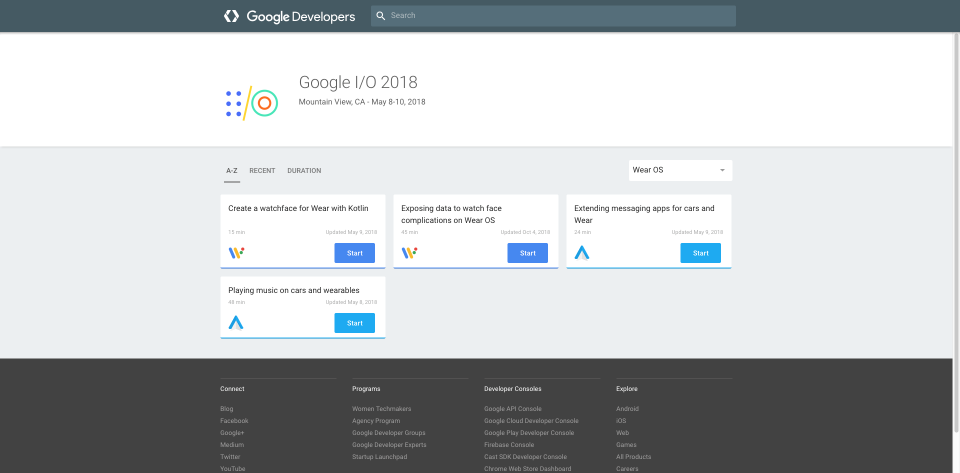This screenshot has height=473, width=960.
Task: Open Cast SDK Developer Console link
Action: coord(525,456)
